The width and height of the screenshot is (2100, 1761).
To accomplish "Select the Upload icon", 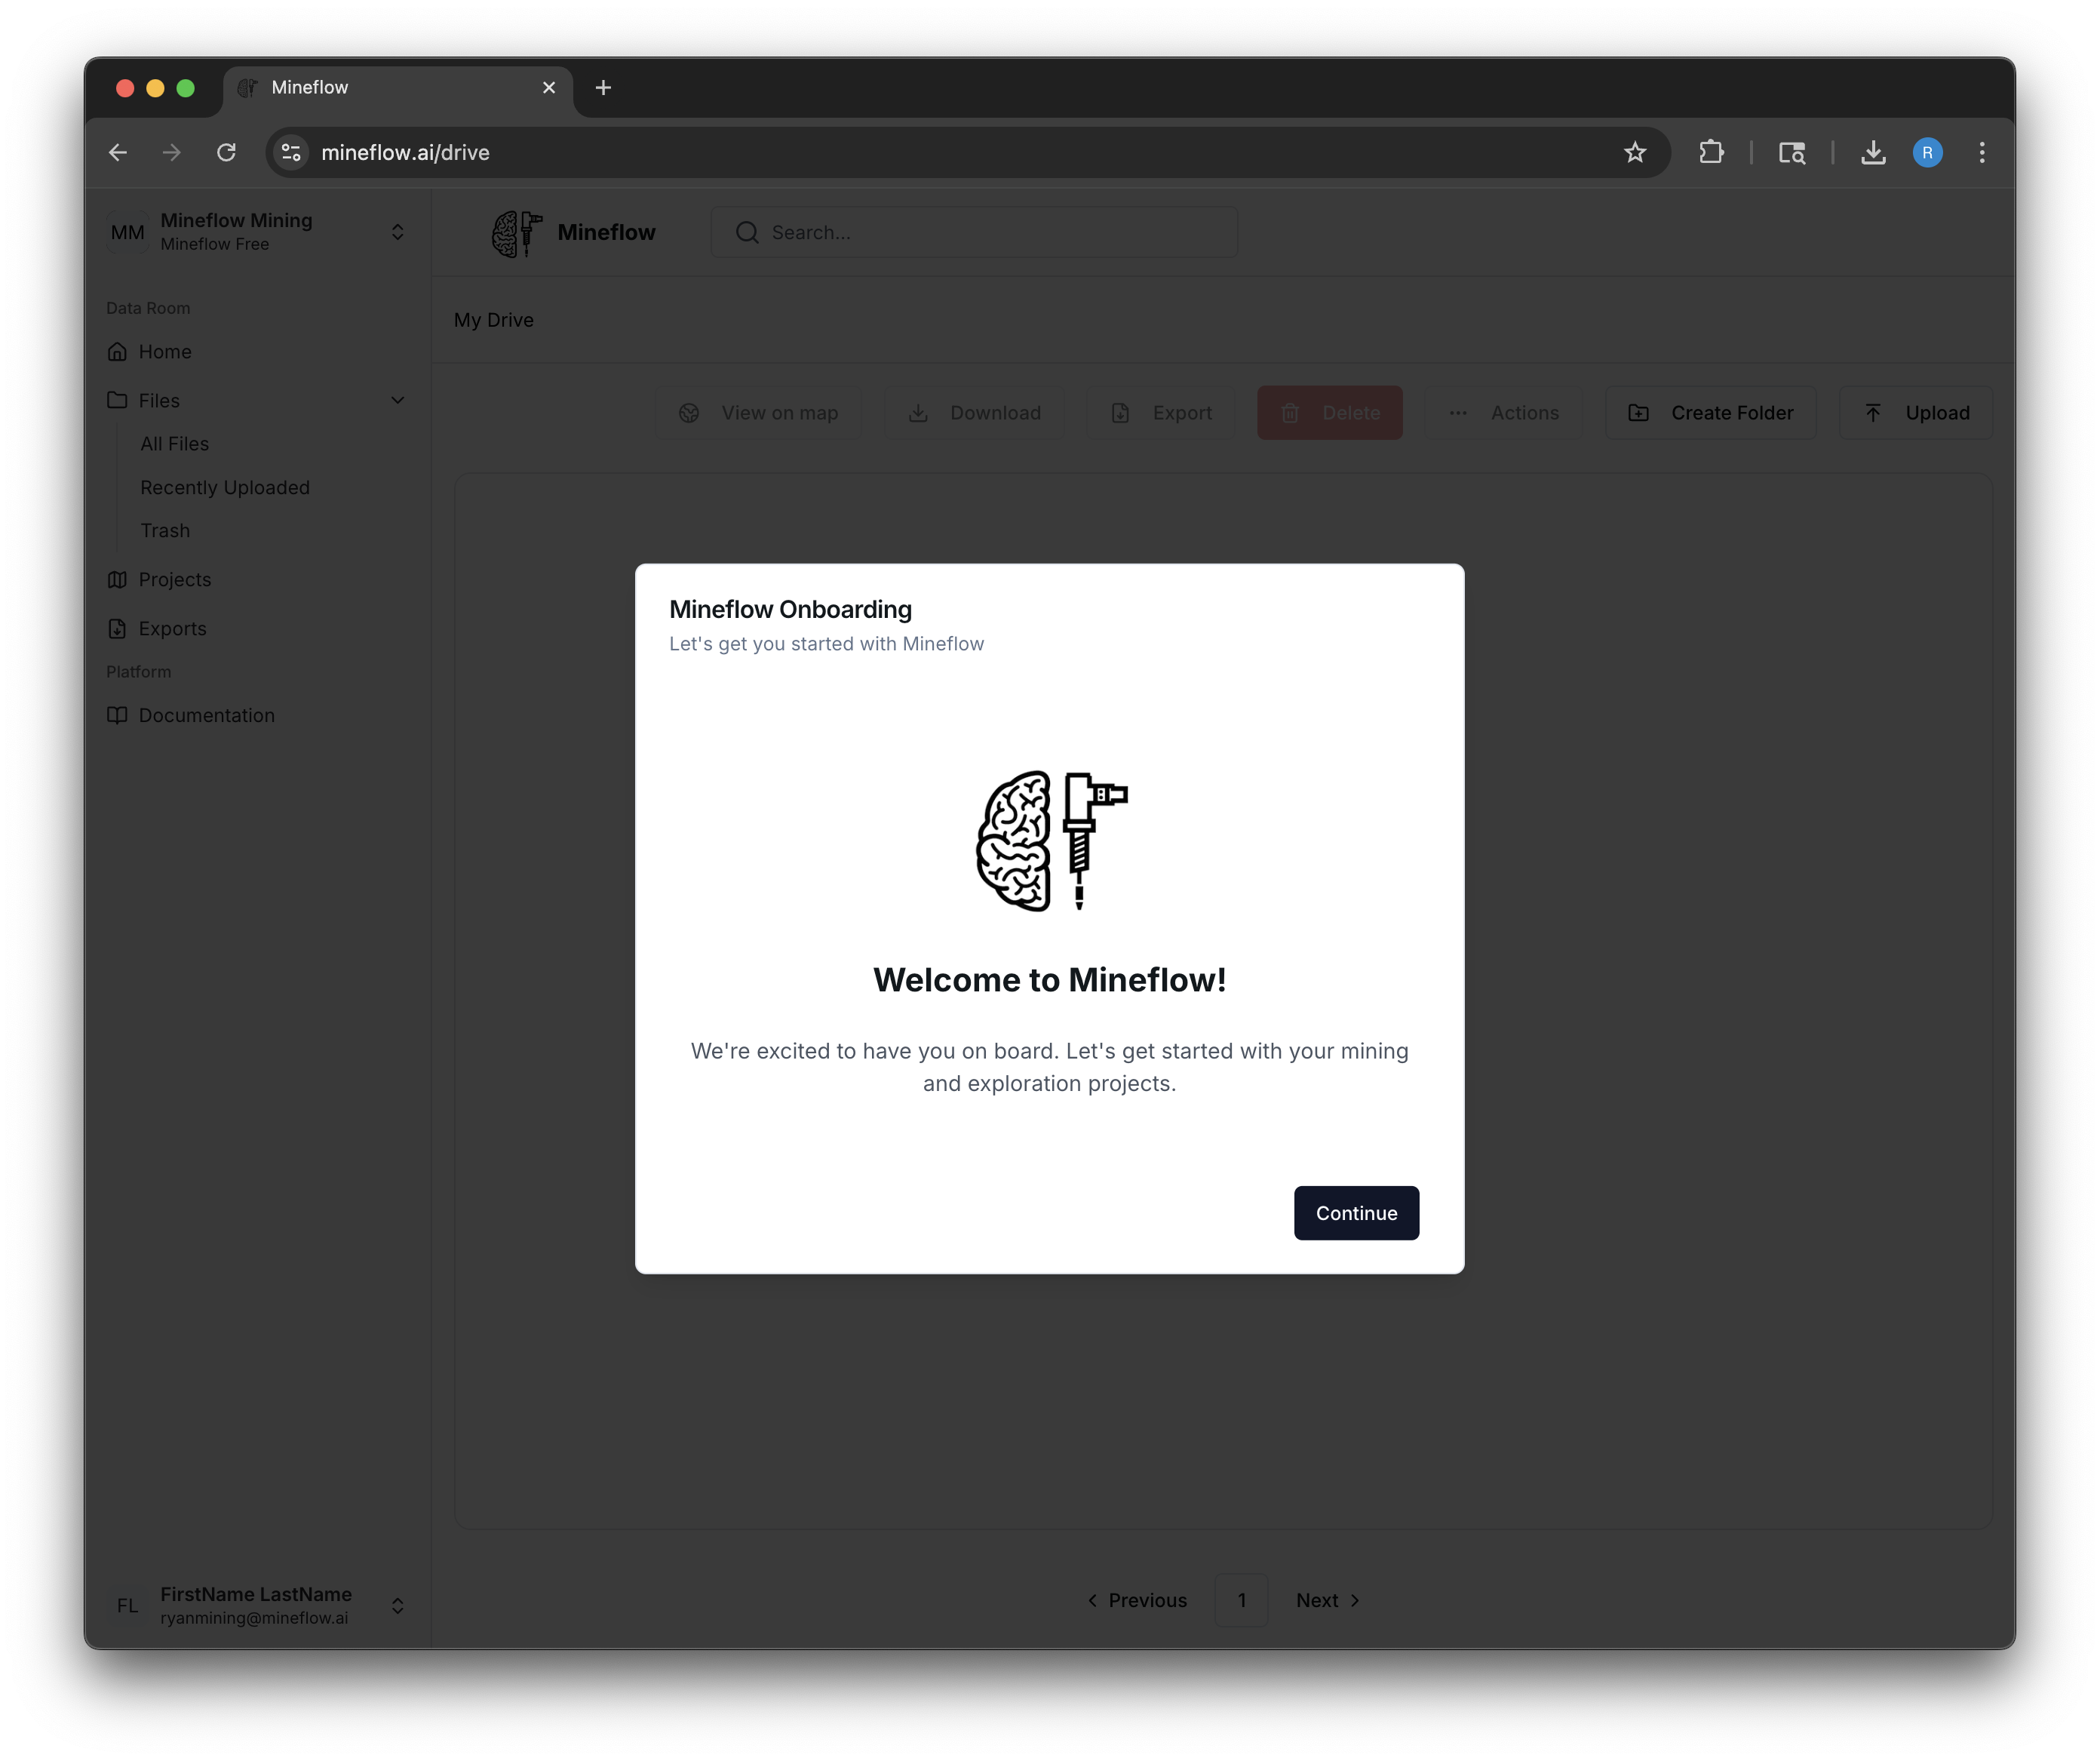I will [x=1875, y=412].
